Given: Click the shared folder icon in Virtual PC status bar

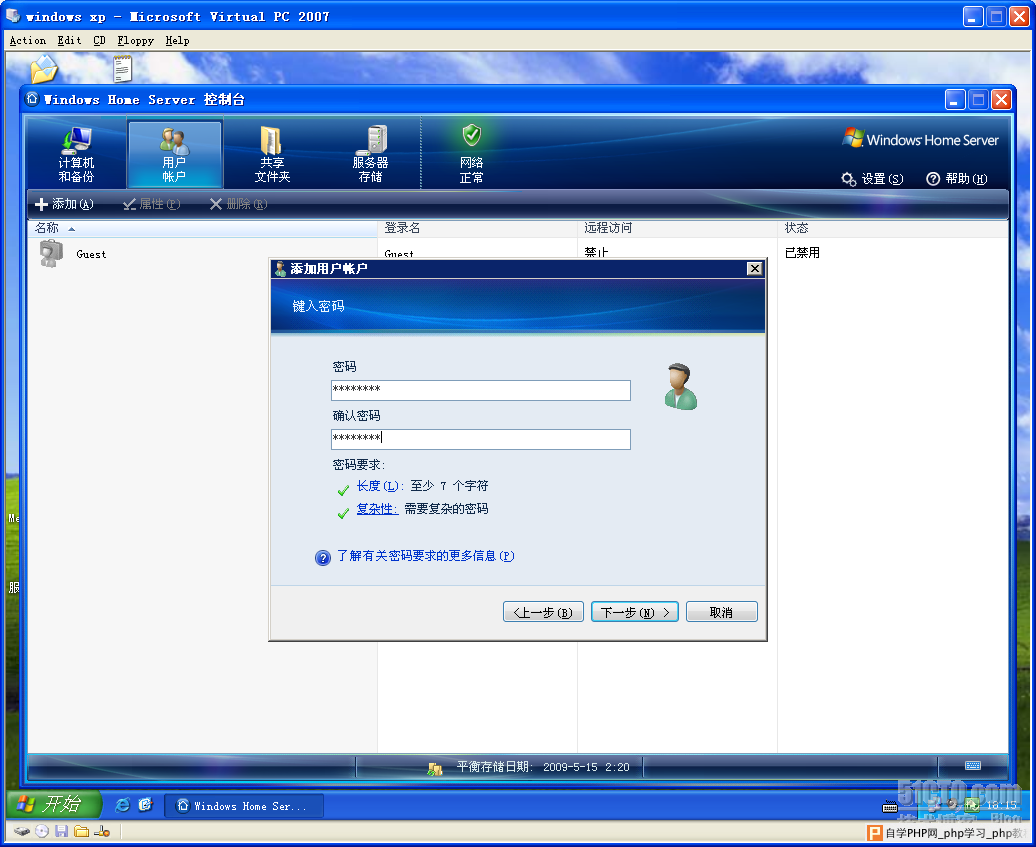Looking at the screenshot, I should click(x=81, y=831).
